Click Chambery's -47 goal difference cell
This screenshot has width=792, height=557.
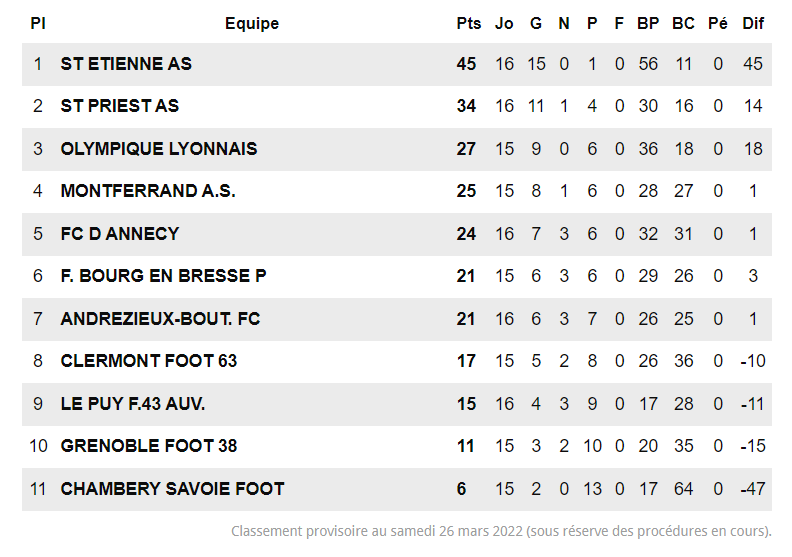tap(753, 489)
